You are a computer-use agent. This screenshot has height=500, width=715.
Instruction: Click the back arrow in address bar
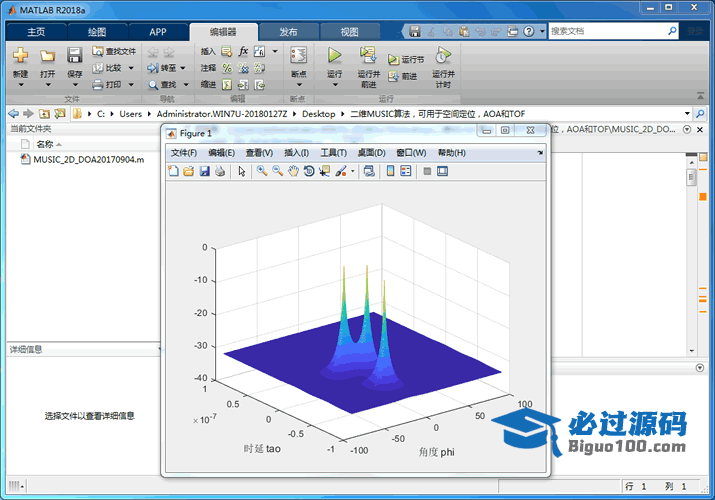tap(14, 113)
